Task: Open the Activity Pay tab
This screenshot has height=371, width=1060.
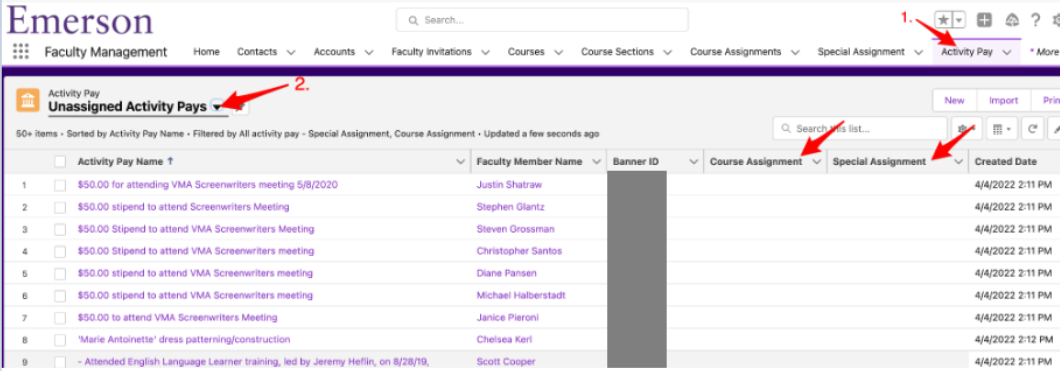Action: [967, 51]
